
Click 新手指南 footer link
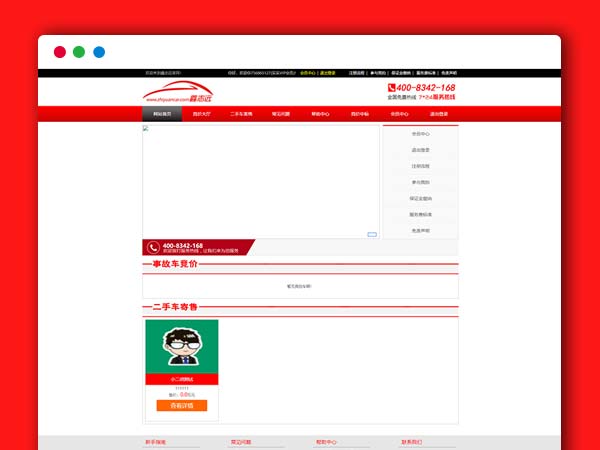click(x=156, y=441)
